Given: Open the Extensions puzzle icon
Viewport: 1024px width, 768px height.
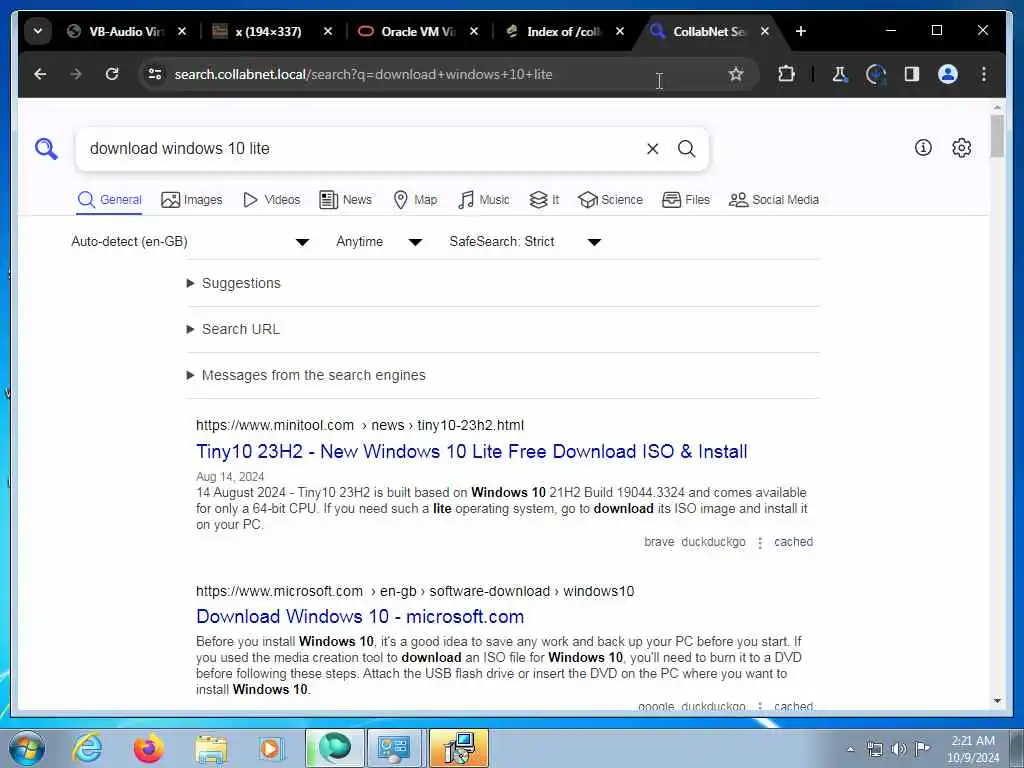Looking at the screenshot, I should pyautogui.click(x=786, y=74).
